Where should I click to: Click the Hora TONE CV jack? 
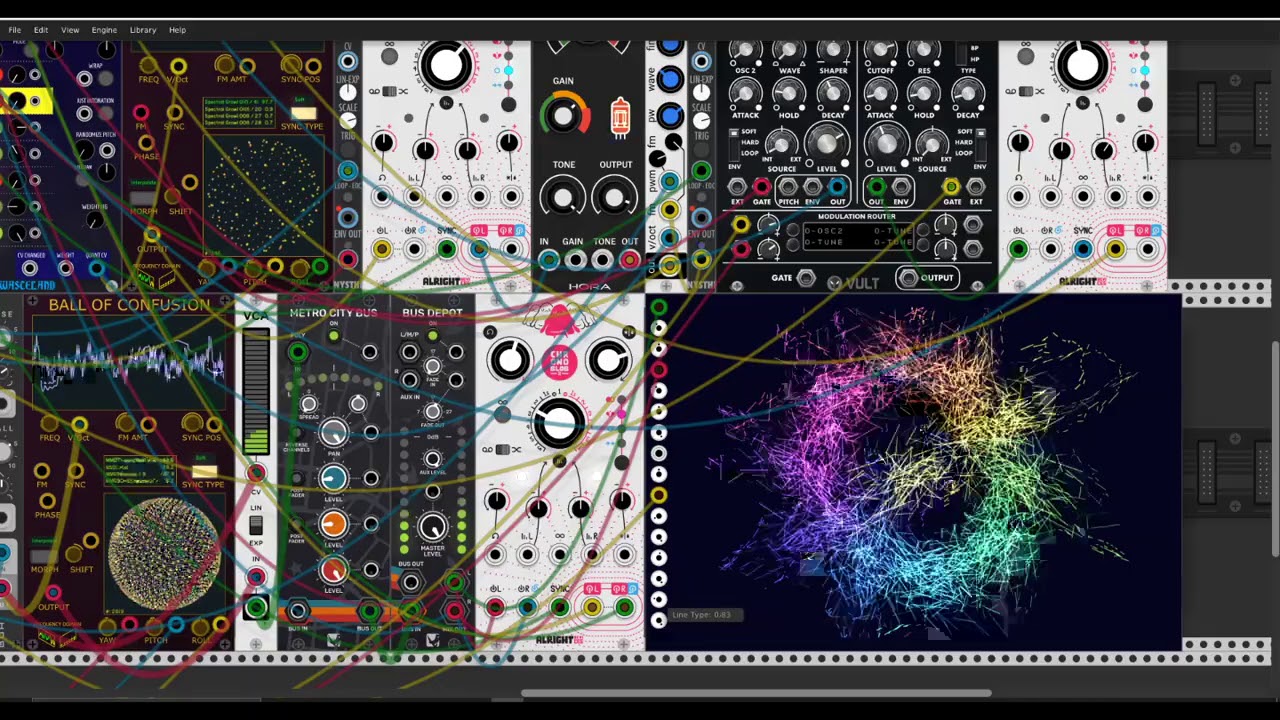tap(602, 260)
